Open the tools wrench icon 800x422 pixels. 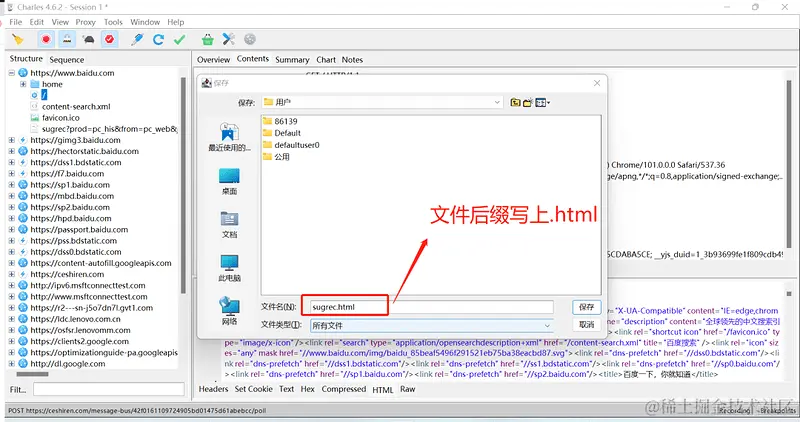(x=229, y=39)
